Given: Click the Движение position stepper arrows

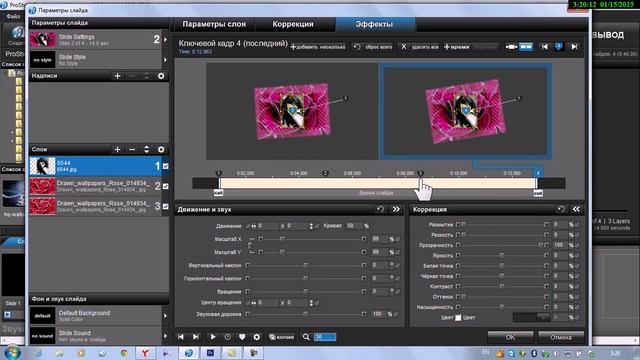Looking at the screenshot, I should pyautogui.click(x=311, y=226).
